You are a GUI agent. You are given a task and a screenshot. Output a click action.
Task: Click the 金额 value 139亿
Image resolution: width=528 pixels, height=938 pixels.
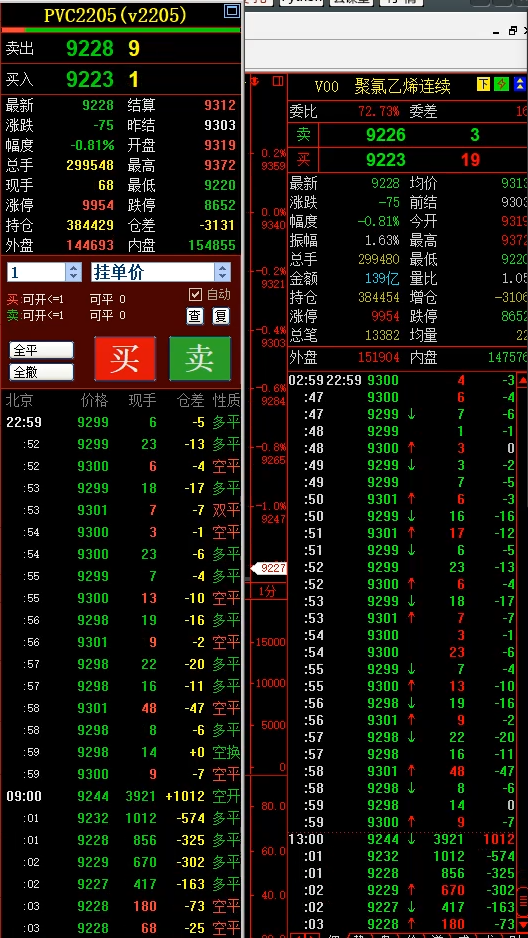point(382,278)
